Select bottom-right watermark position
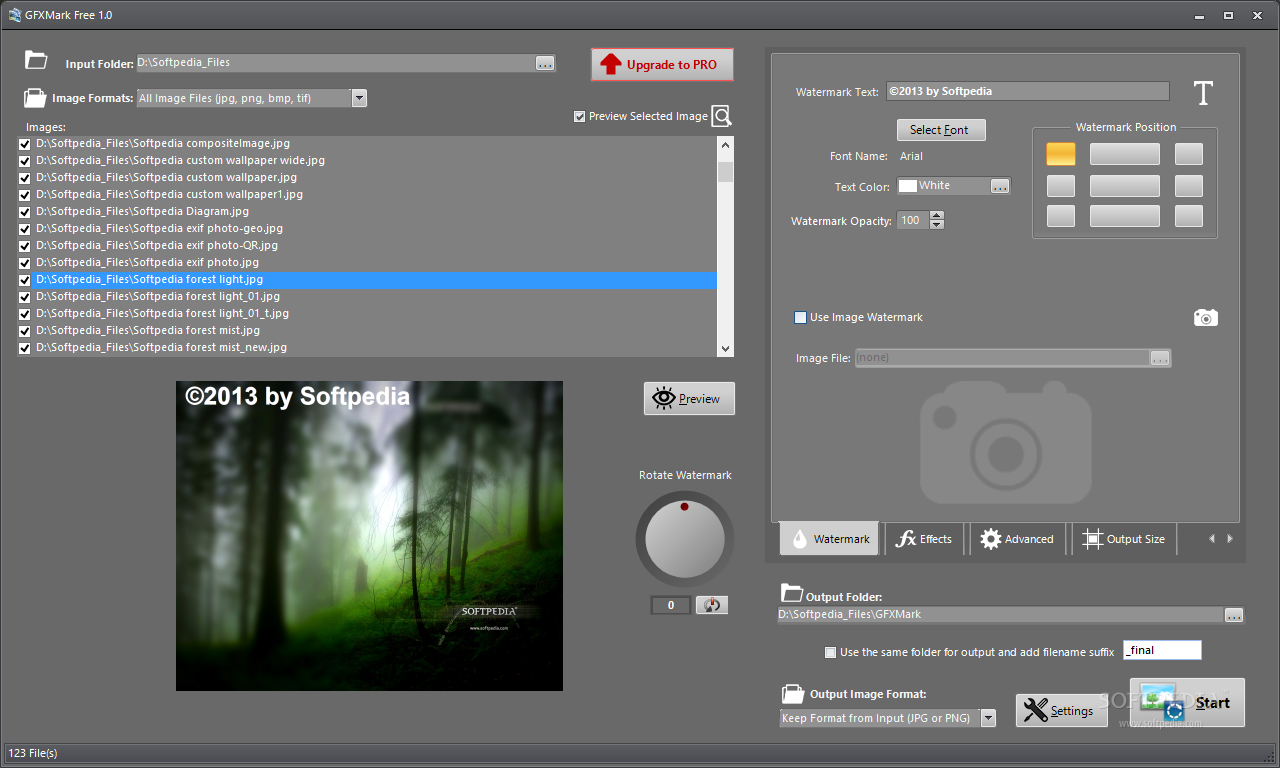 tap(1189, 216)
